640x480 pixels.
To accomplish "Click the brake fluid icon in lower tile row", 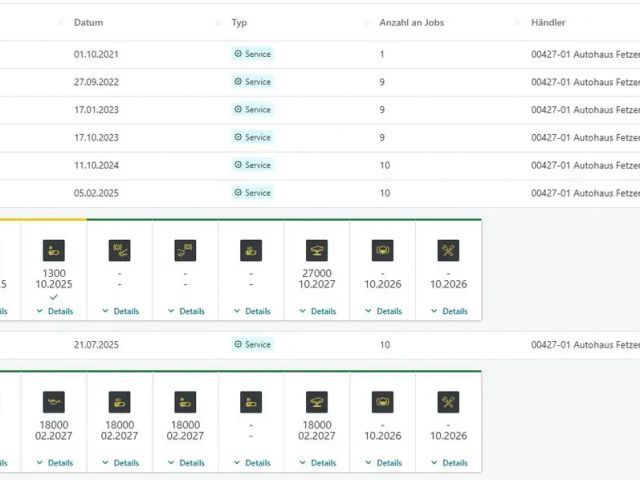I will [x=382, y=402].
